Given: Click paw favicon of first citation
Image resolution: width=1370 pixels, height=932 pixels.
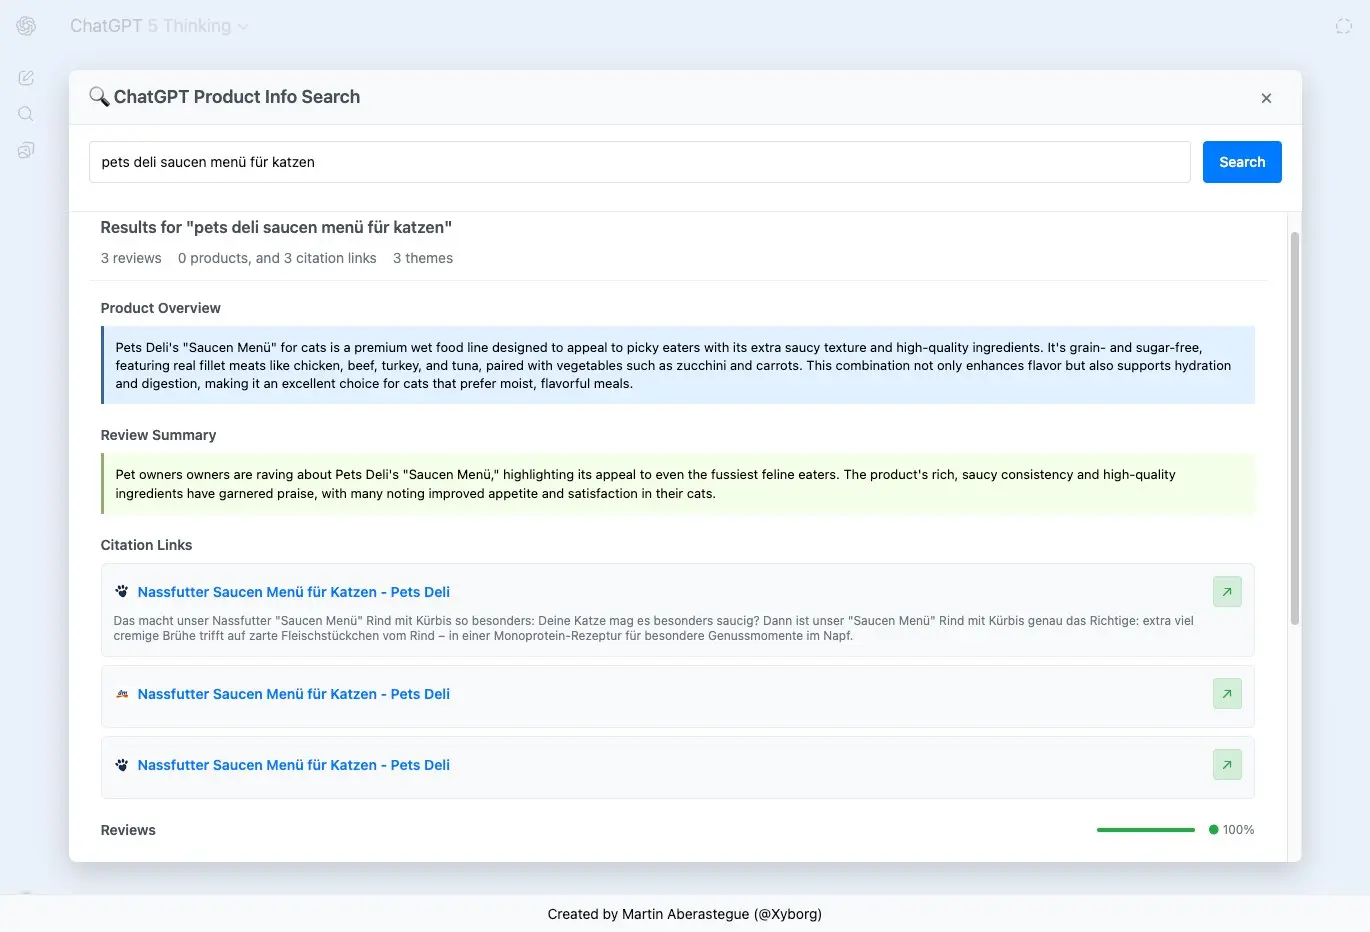Looking at the screenshot, I should (122, 592).
